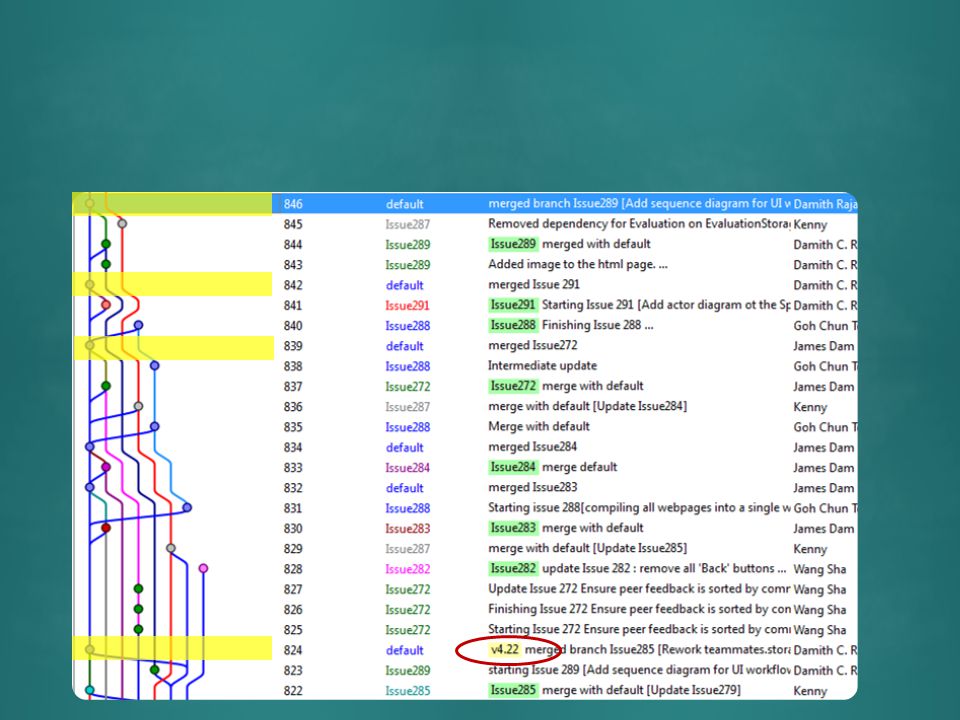Click the green graph node for revision 827
Viewport: 960px width, 720px height.
(138, 588)
